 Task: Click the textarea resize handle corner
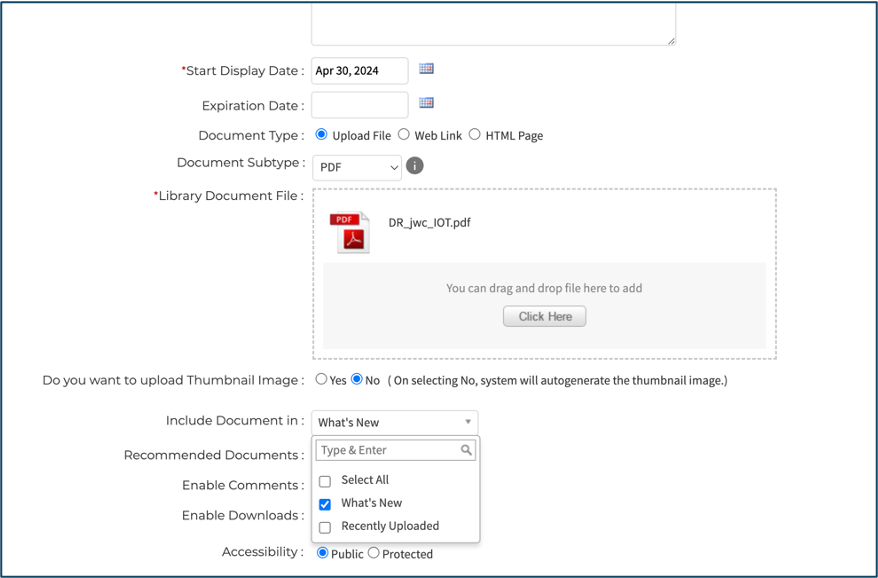click(671, 40)
